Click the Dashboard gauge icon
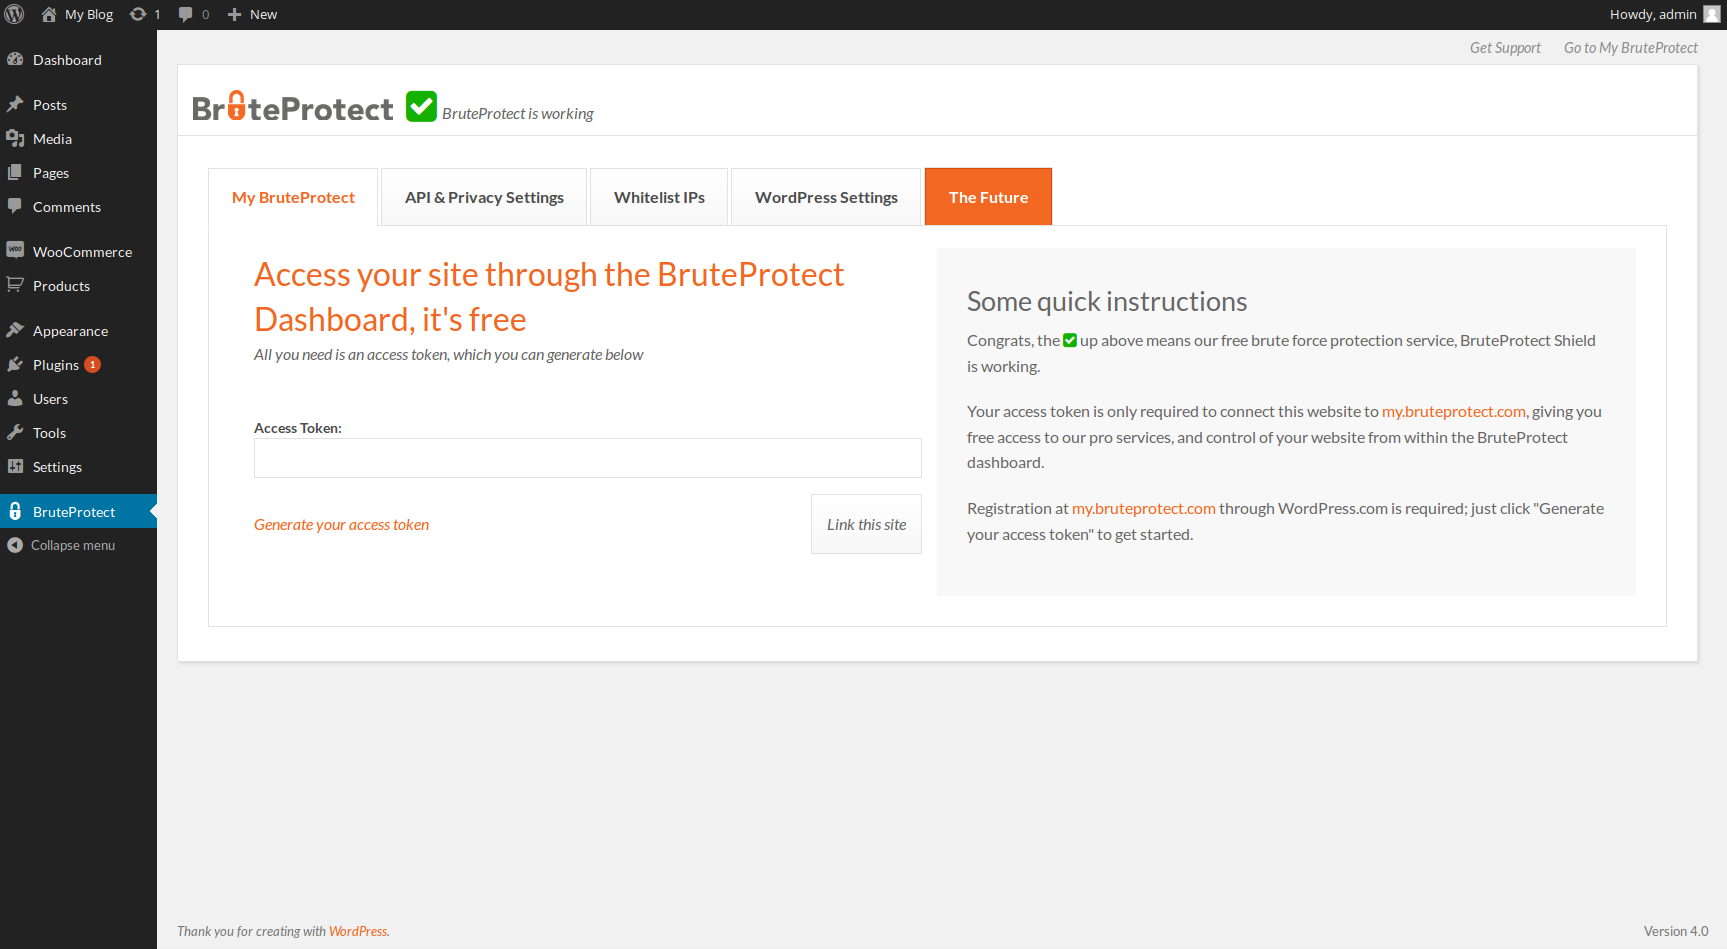Image resolution: width=1727 pixels, height=949 pixels. coord(15,59)
